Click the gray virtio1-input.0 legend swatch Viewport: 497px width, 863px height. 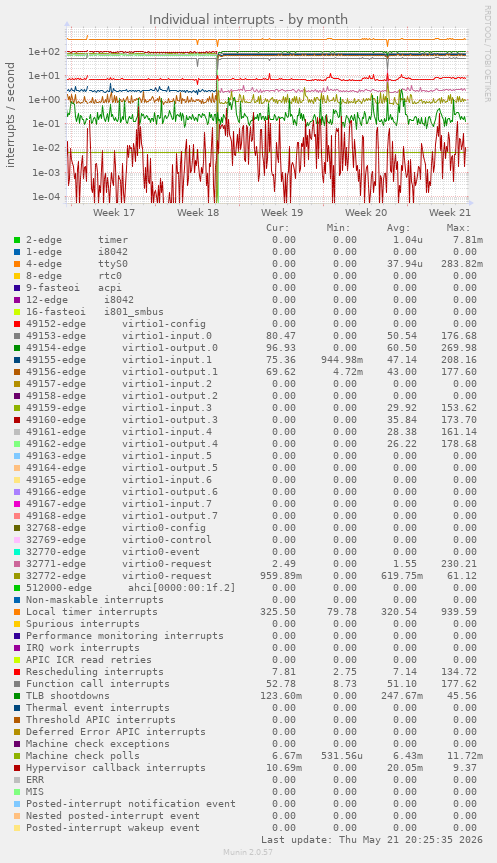pyautogui.click(x=17, y=336)
